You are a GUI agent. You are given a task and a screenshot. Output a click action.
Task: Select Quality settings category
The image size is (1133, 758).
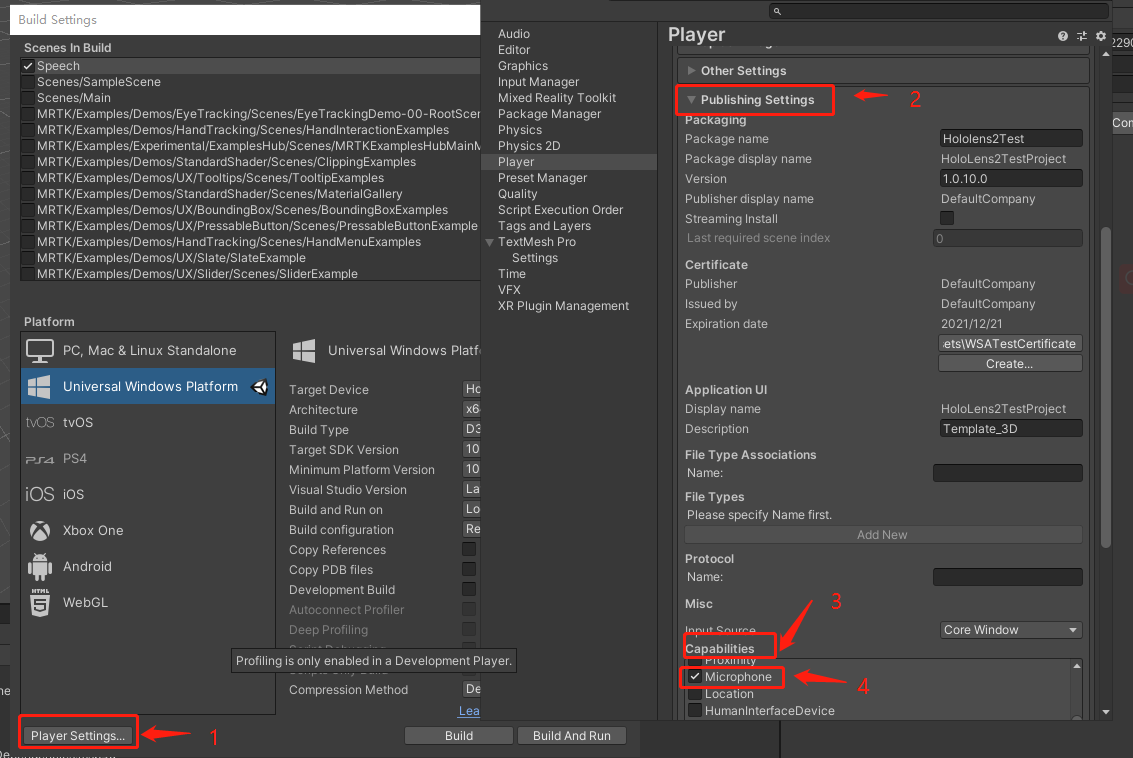tap(517, 194)
